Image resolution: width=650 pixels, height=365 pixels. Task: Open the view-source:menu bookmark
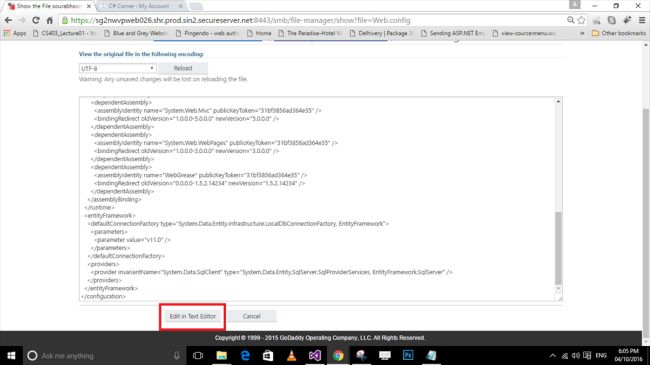(524, 33)
